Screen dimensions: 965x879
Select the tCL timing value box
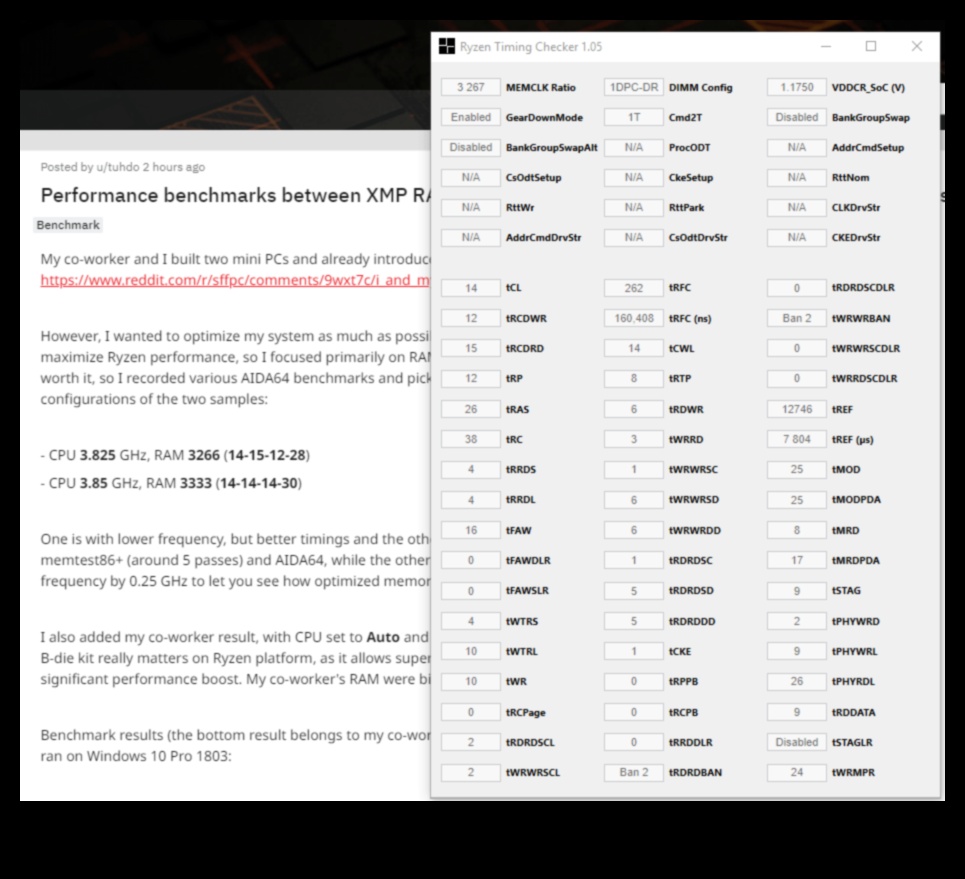(x=470, y=288)
